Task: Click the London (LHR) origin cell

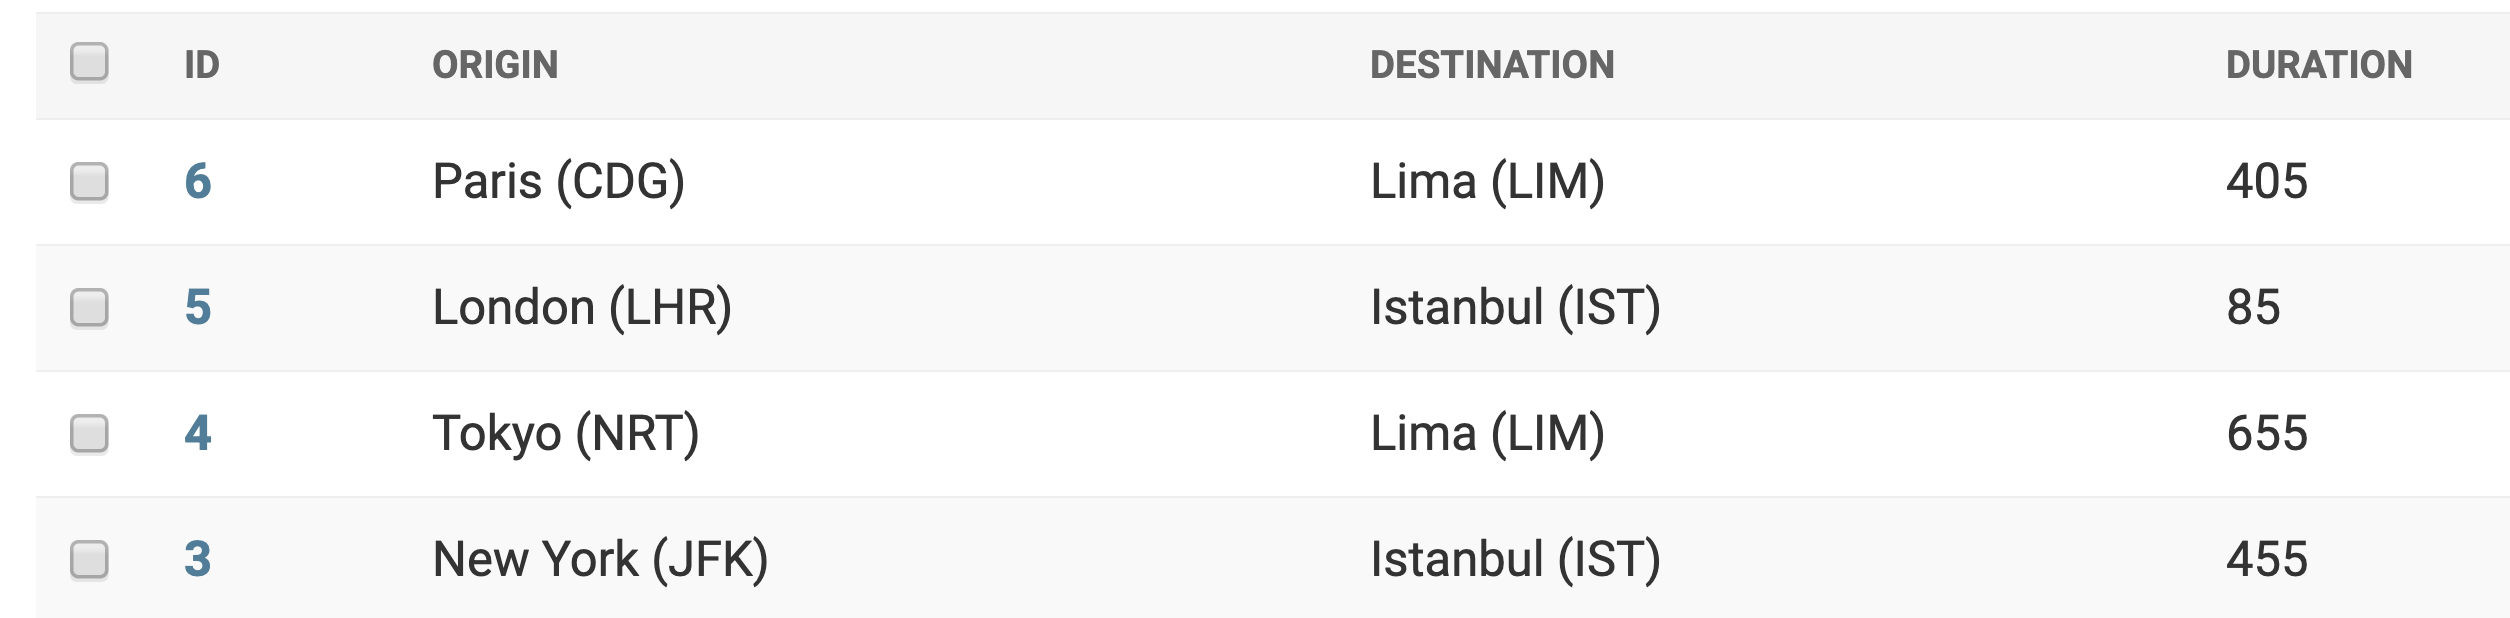Action: click(582, 308)
